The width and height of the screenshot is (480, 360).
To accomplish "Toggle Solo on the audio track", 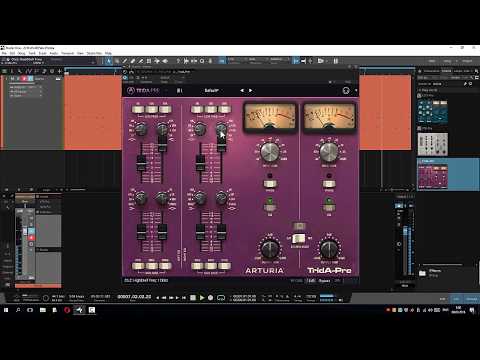I will click(18, 79).
